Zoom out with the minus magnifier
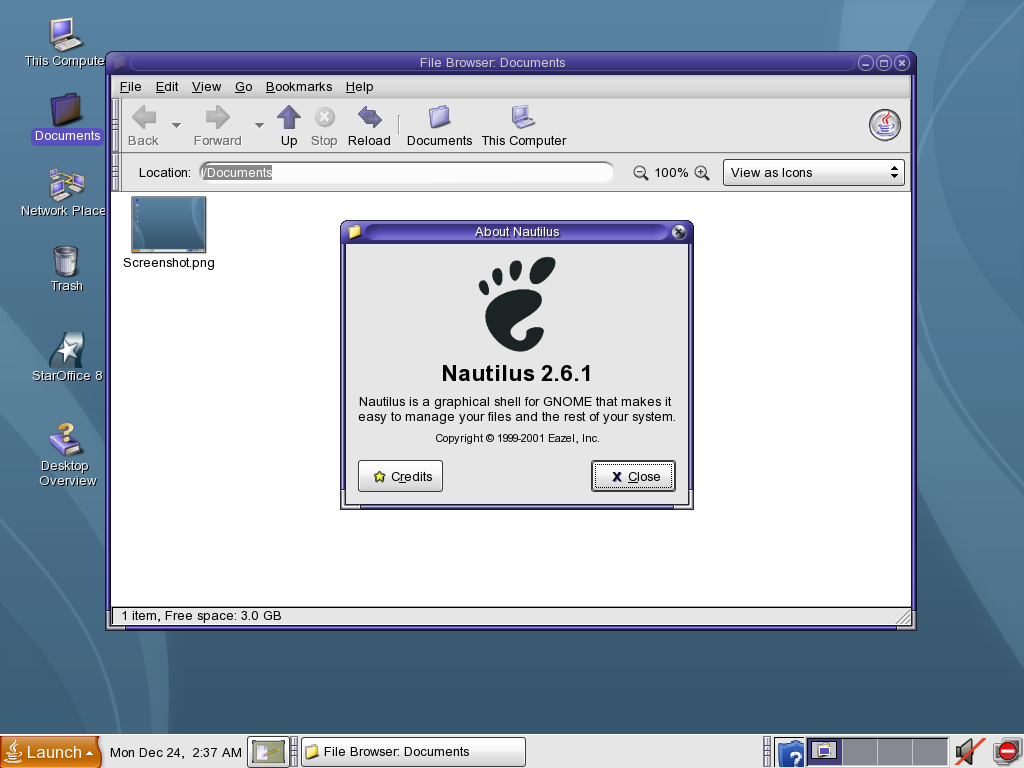Screen dimensions: 1024x768 coord(641,172)
